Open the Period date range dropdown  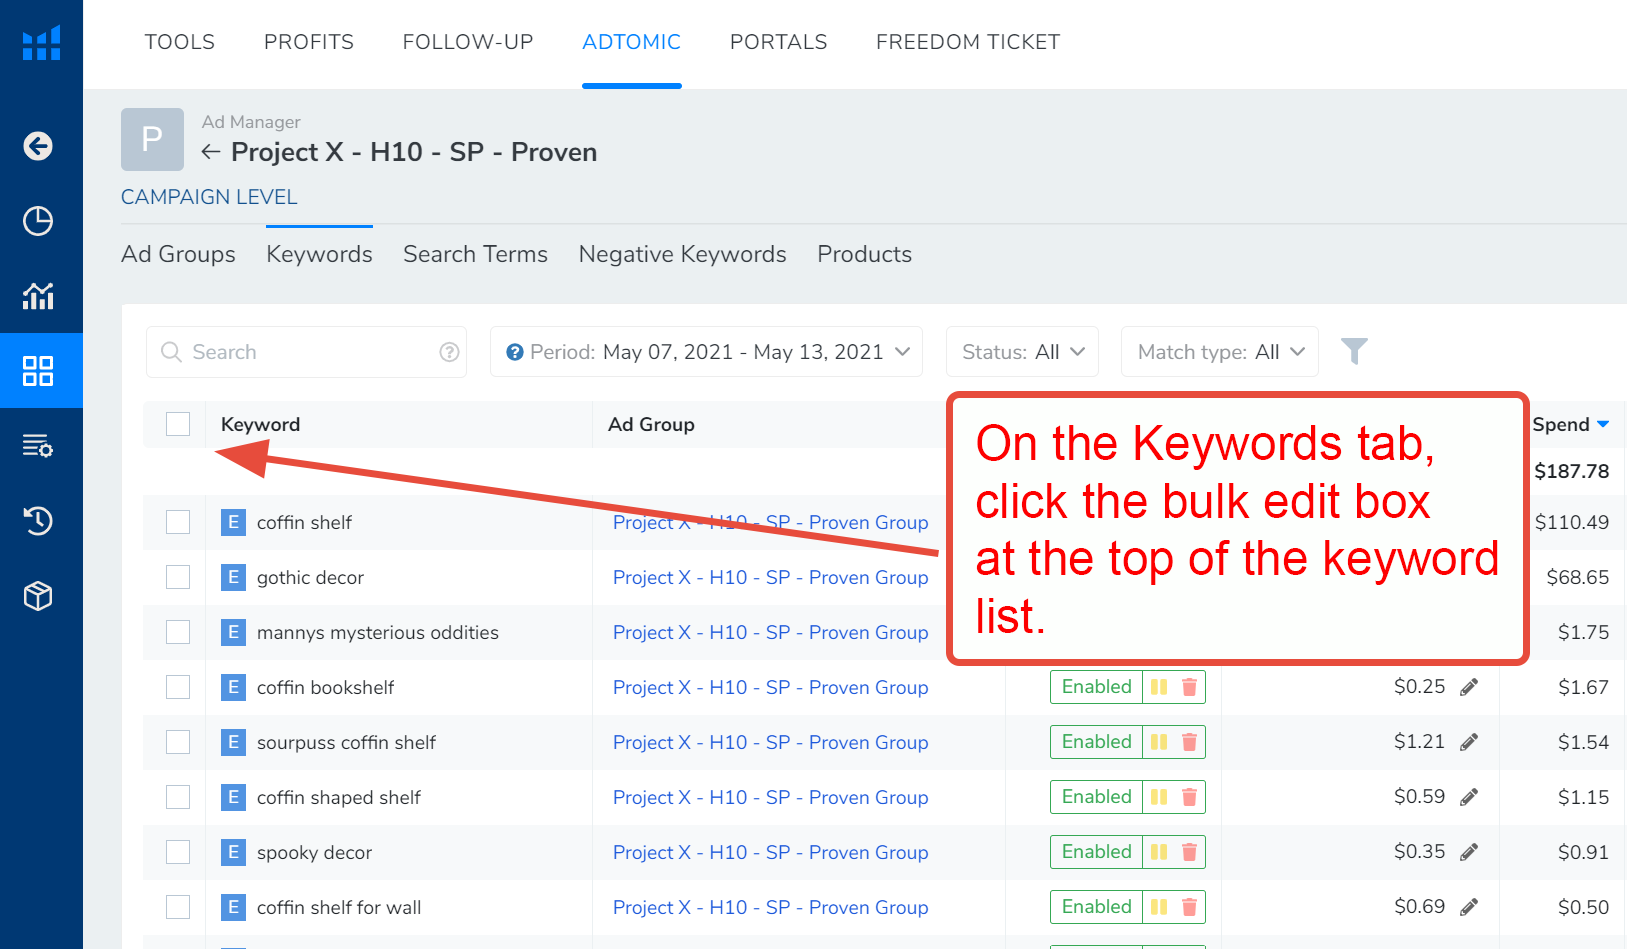pyautogui.click(x=706, y=352)
